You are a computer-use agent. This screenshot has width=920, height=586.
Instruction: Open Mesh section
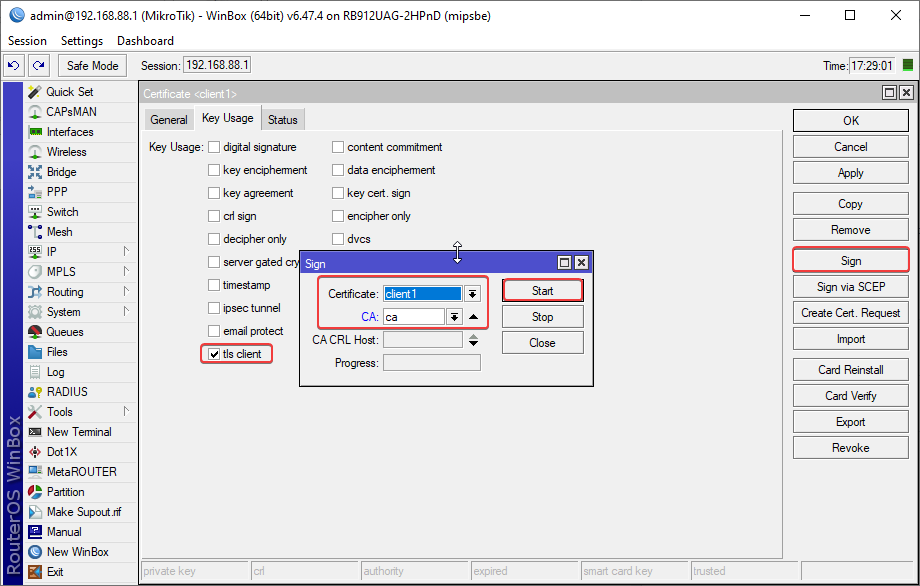pyautogui.click(x=59, y=232)
